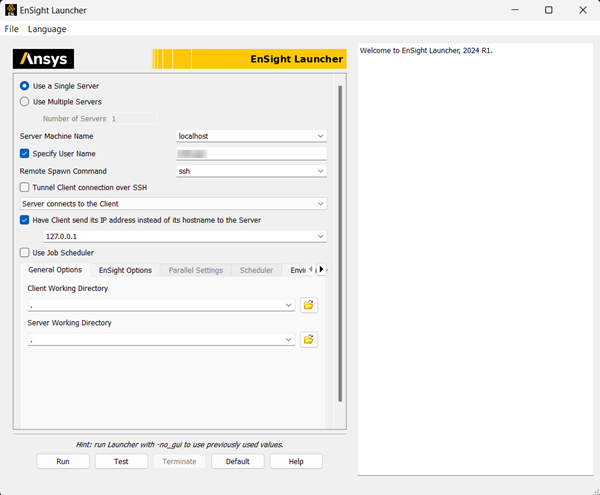Click the "Server Machine Name" label
This screenshot has height=495, width=600.
[57, 136]
